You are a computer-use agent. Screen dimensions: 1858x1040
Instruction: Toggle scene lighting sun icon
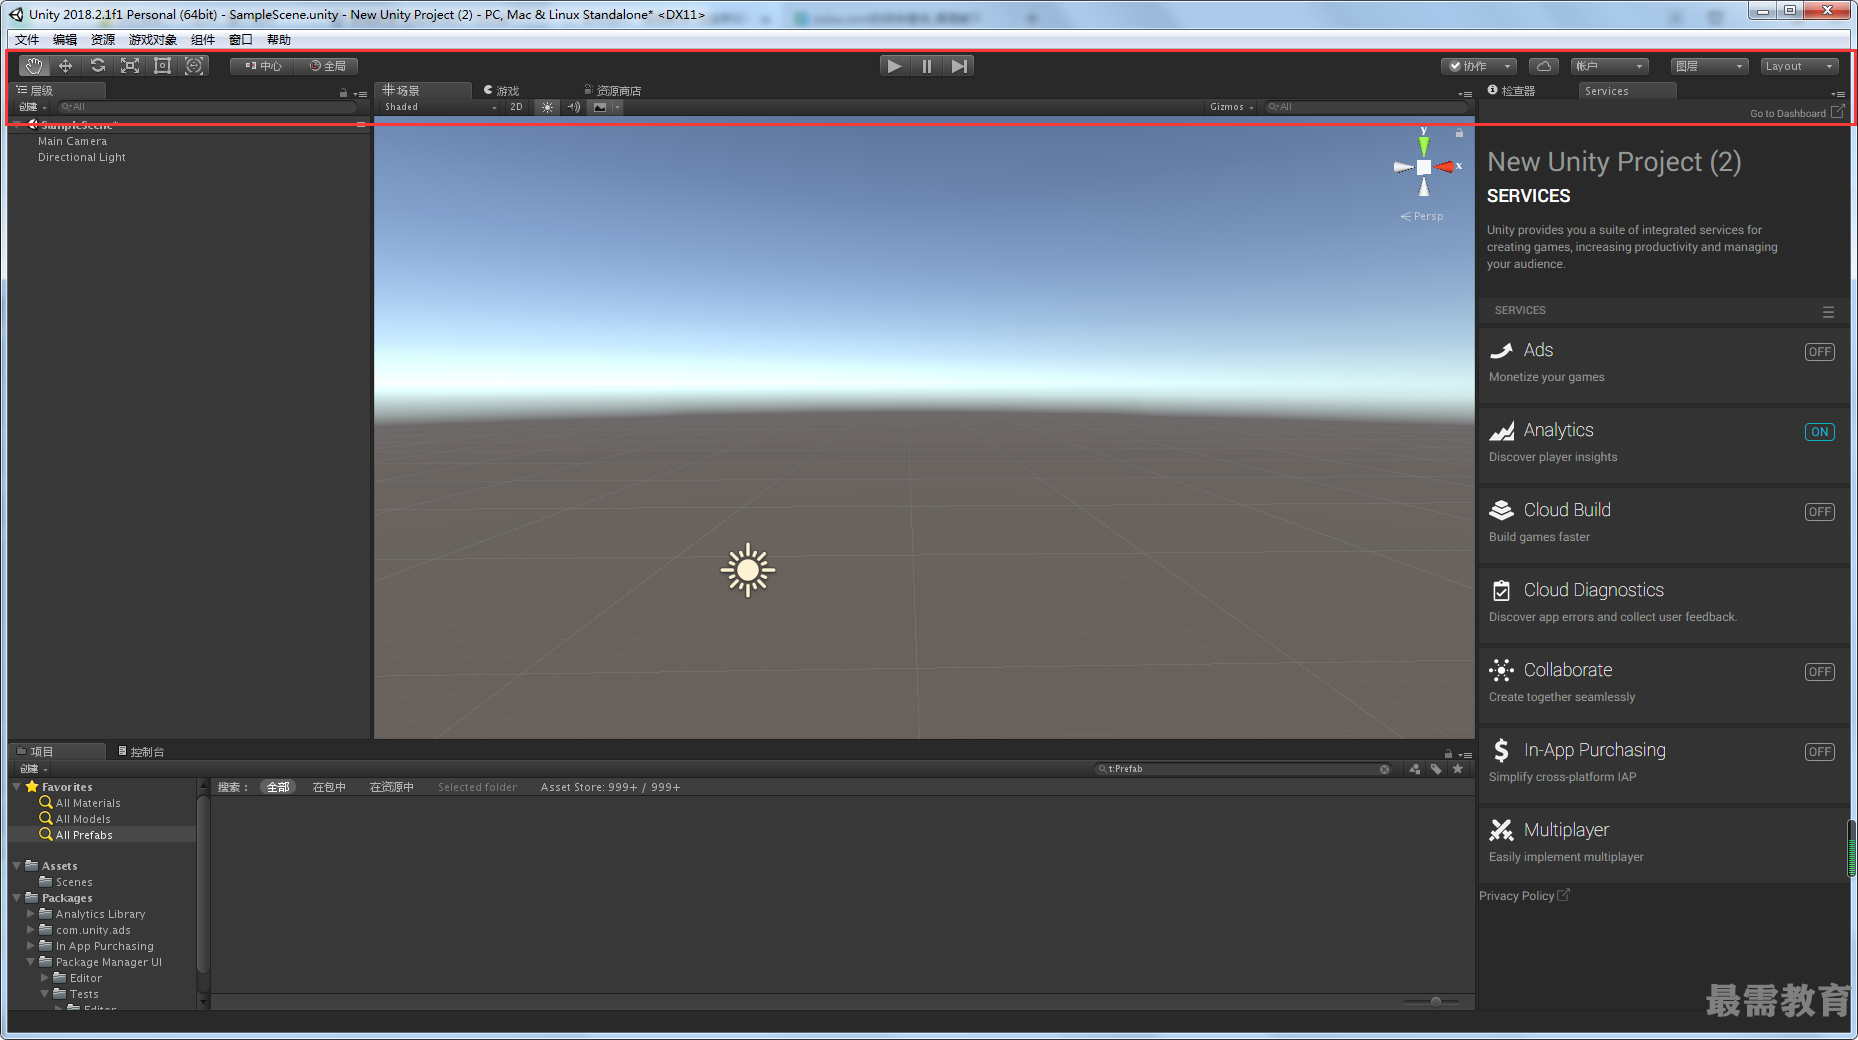tap(547, 107)
